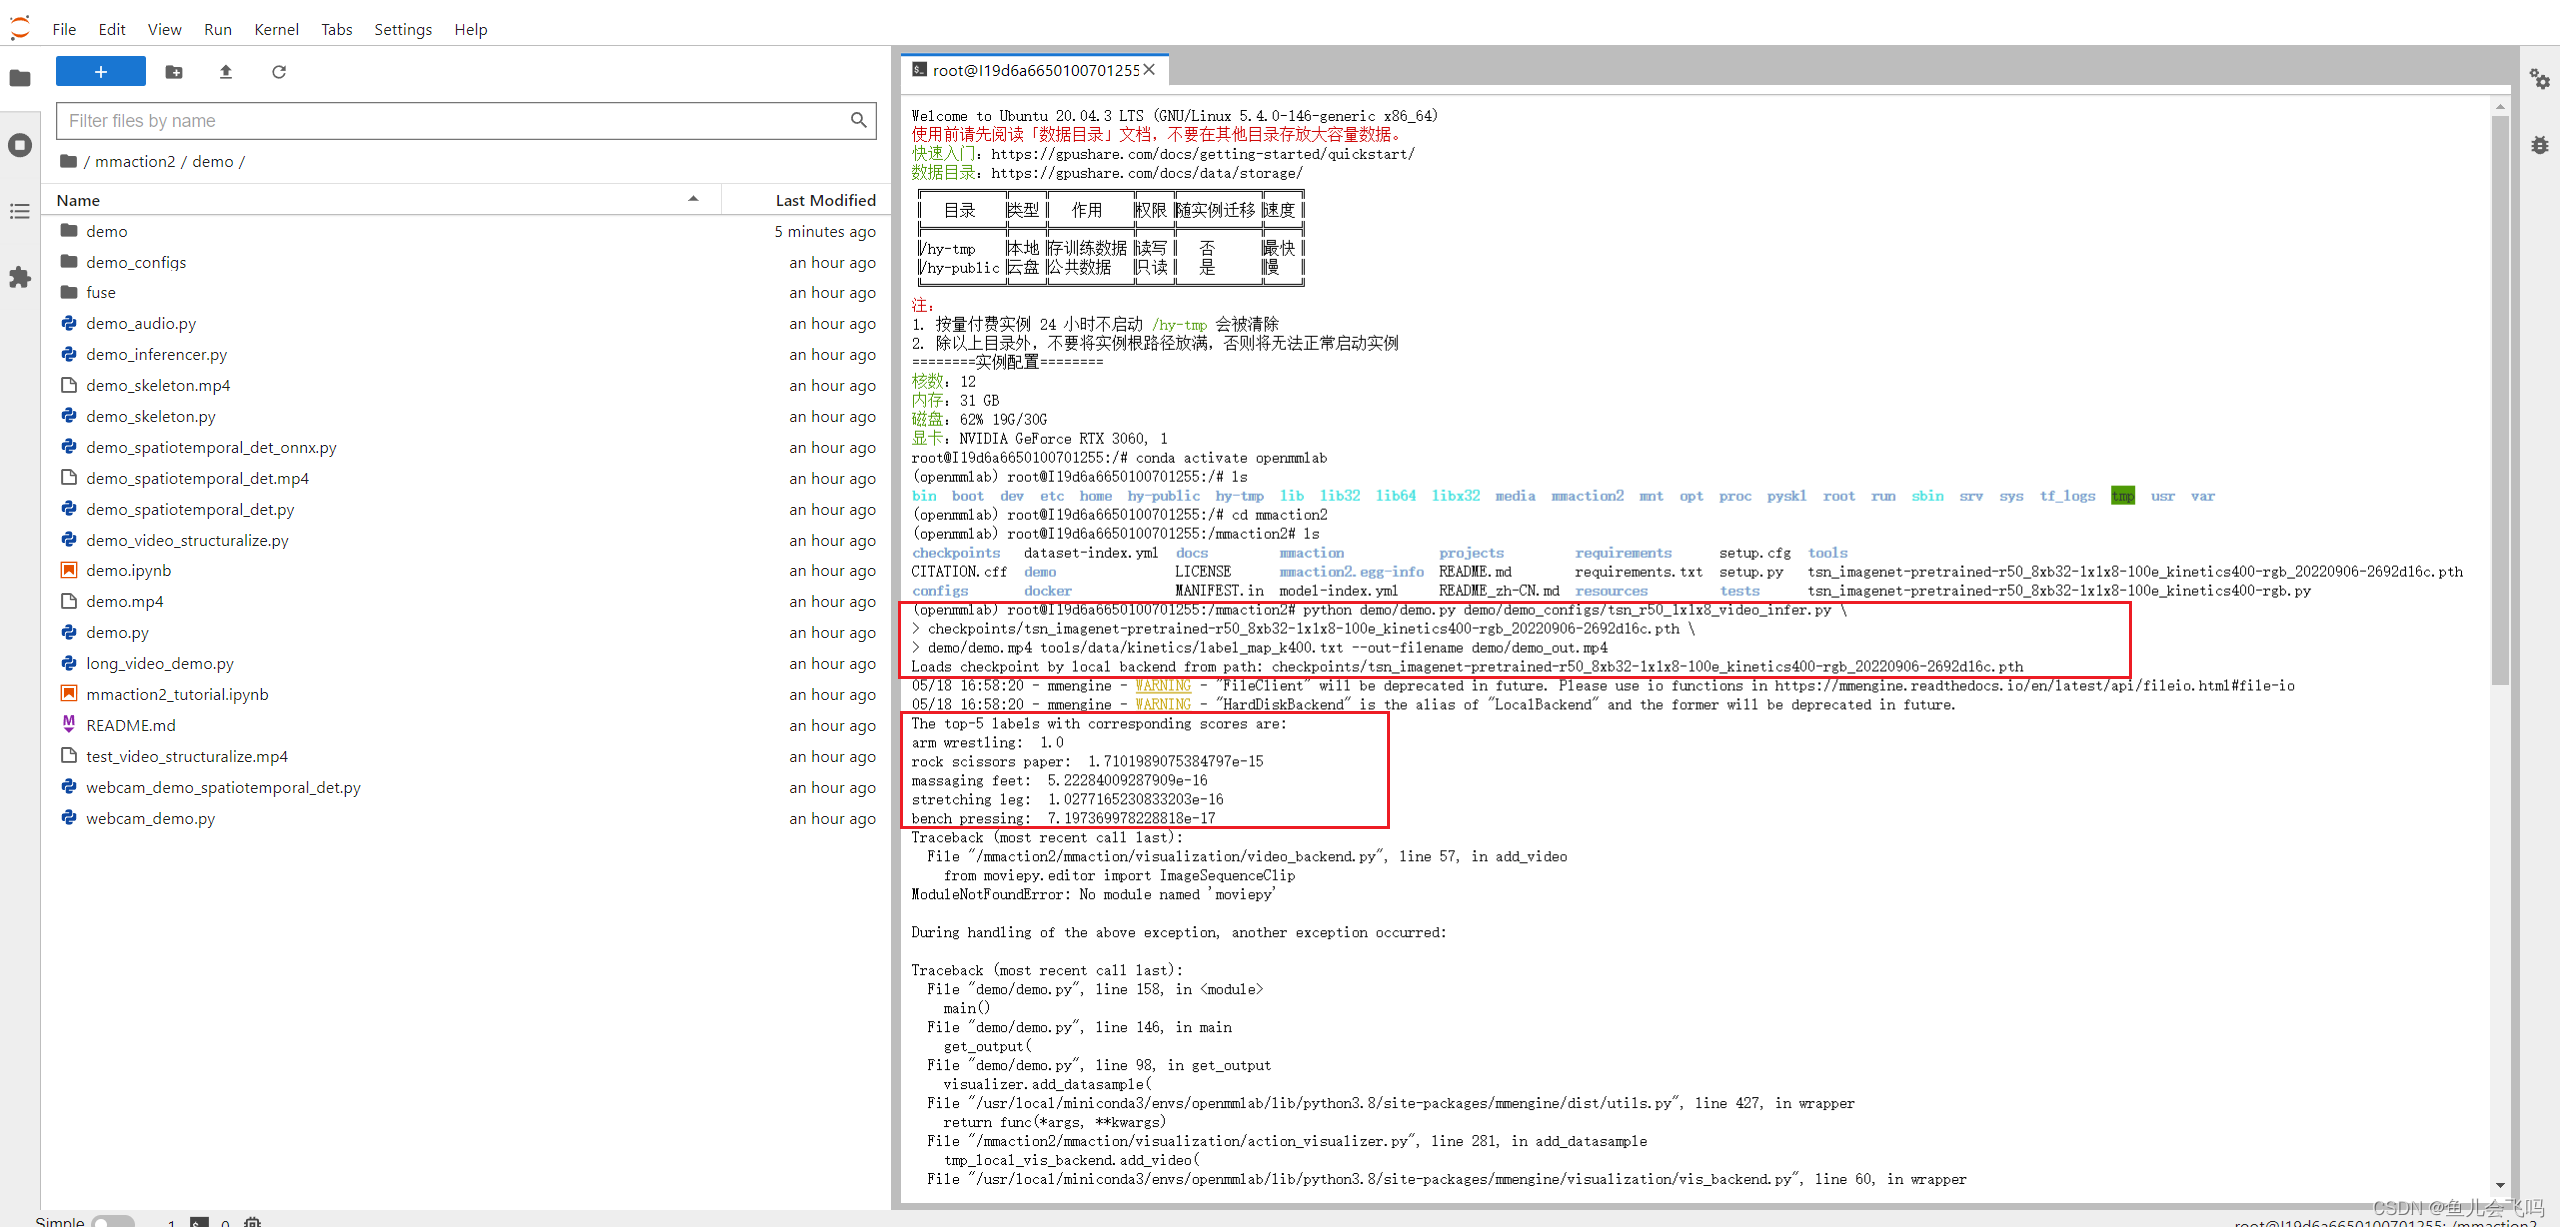Toggle Simple mode switch
This screenshot has width=2560, height=1227.
coord(113,1220)
